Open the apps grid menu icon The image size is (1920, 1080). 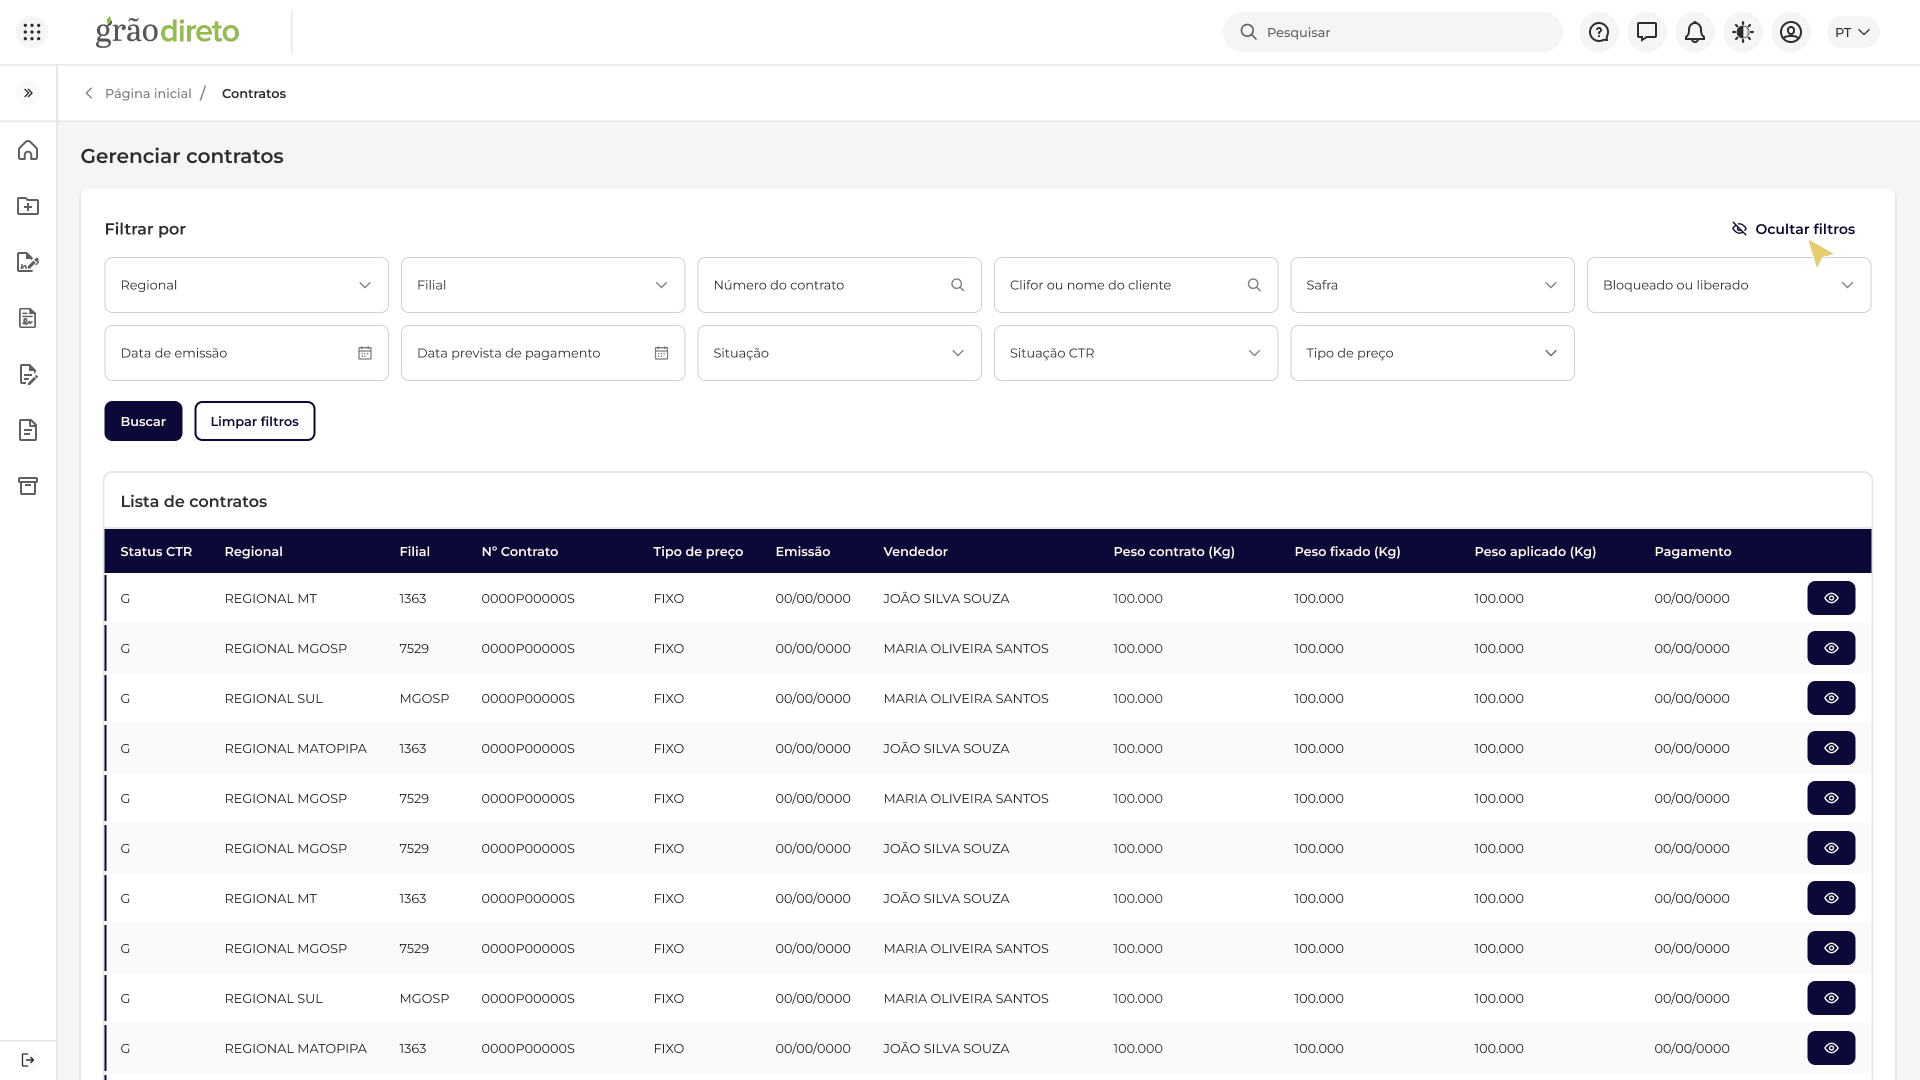click(x=32, y=32)
